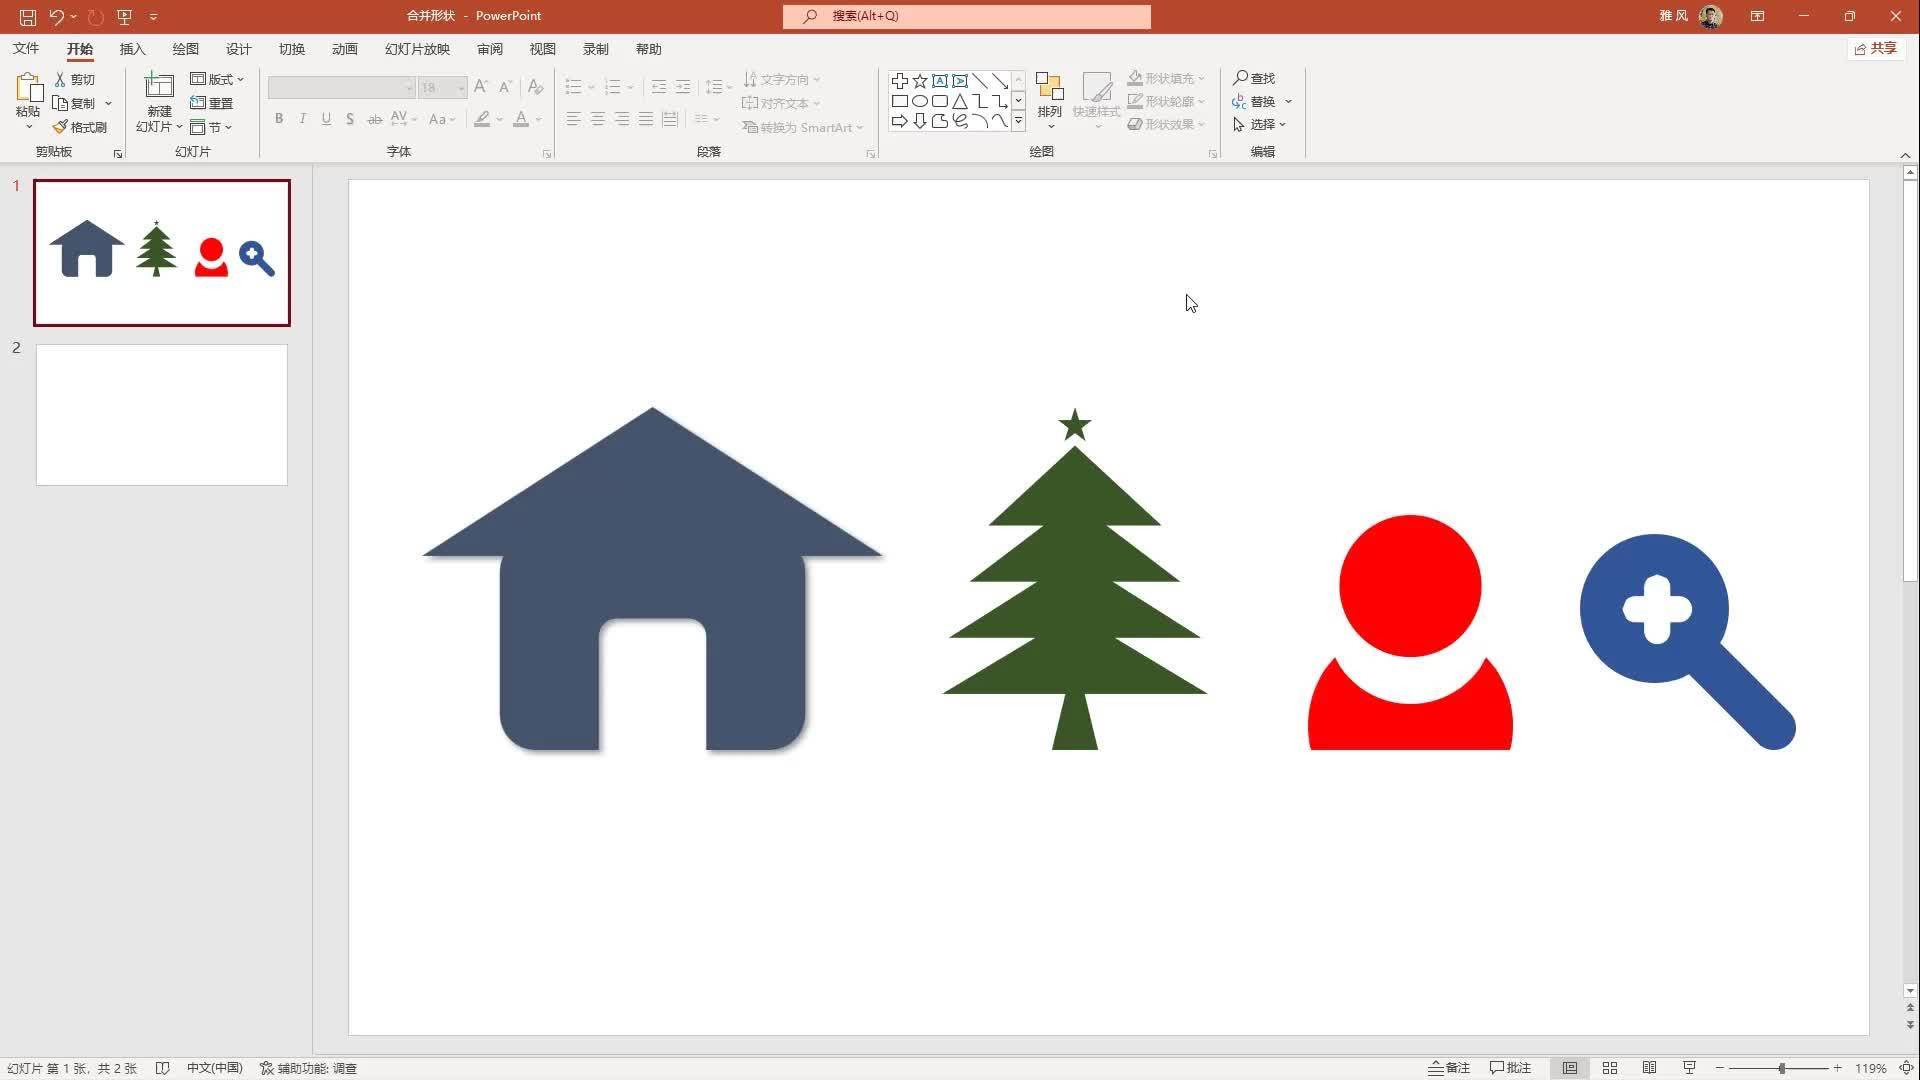Expand the 版式 layout dropdown
The height and width of the screenshot is (1080, 1920).
click(x=218, y=79)
